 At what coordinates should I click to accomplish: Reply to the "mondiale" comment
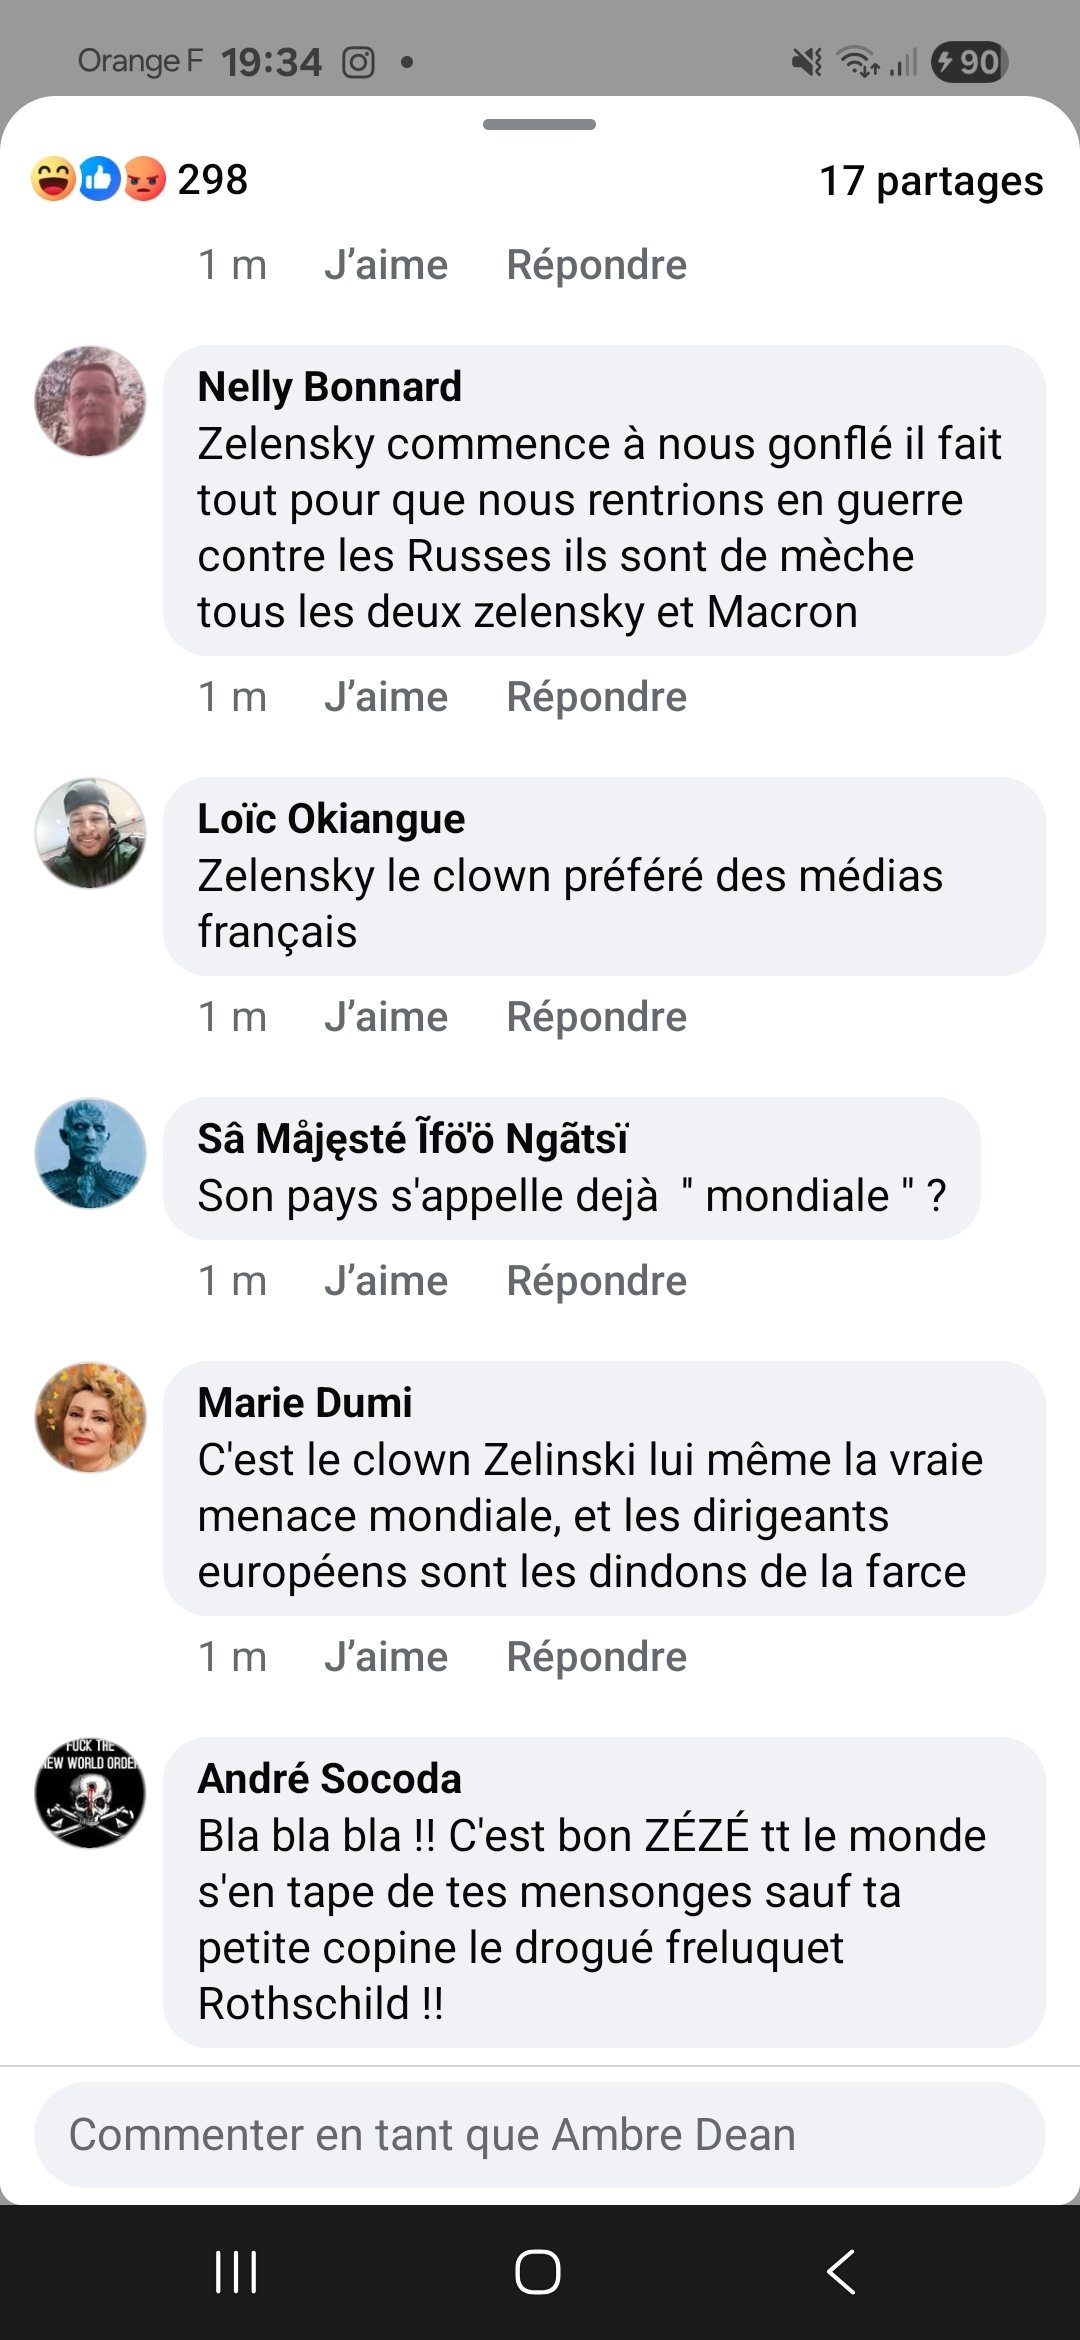[596, 1281]
